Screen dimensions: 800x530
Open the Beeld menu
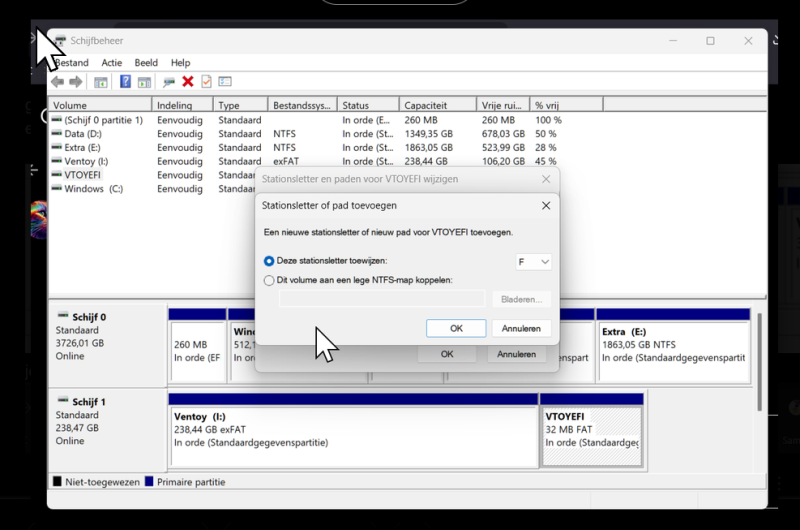(x=146, y=63)
